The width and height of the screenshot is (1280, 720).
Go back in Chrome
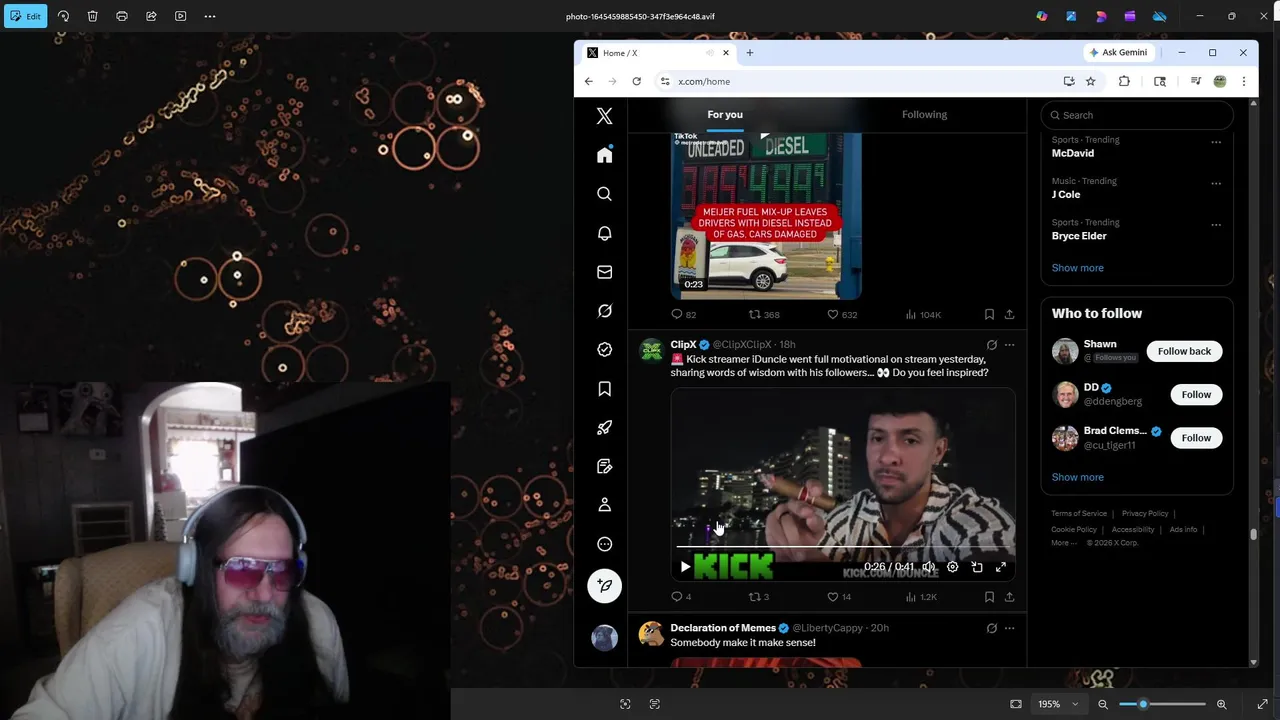click(x=589, y=81)
